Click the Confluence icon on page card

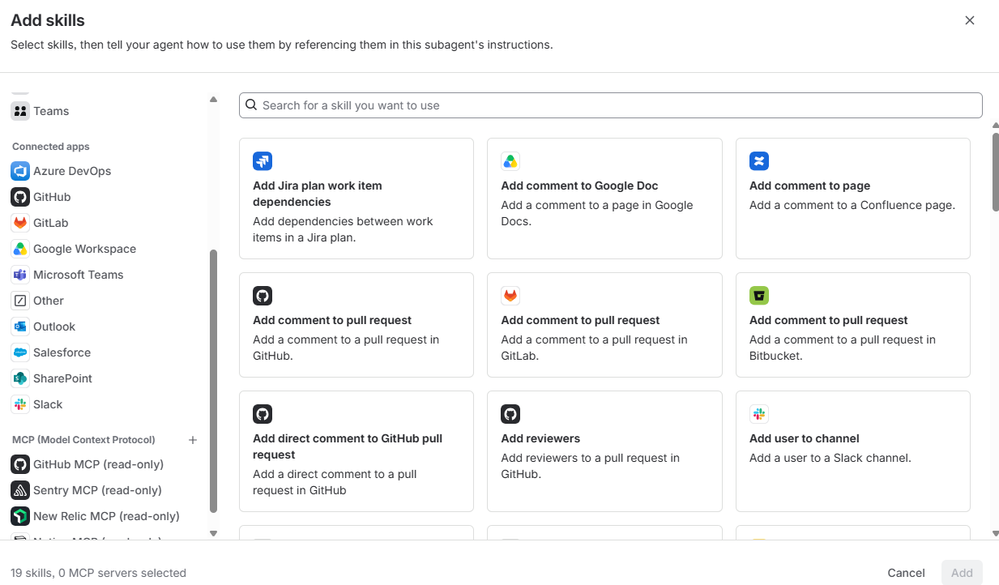click(x=759, y=161)
